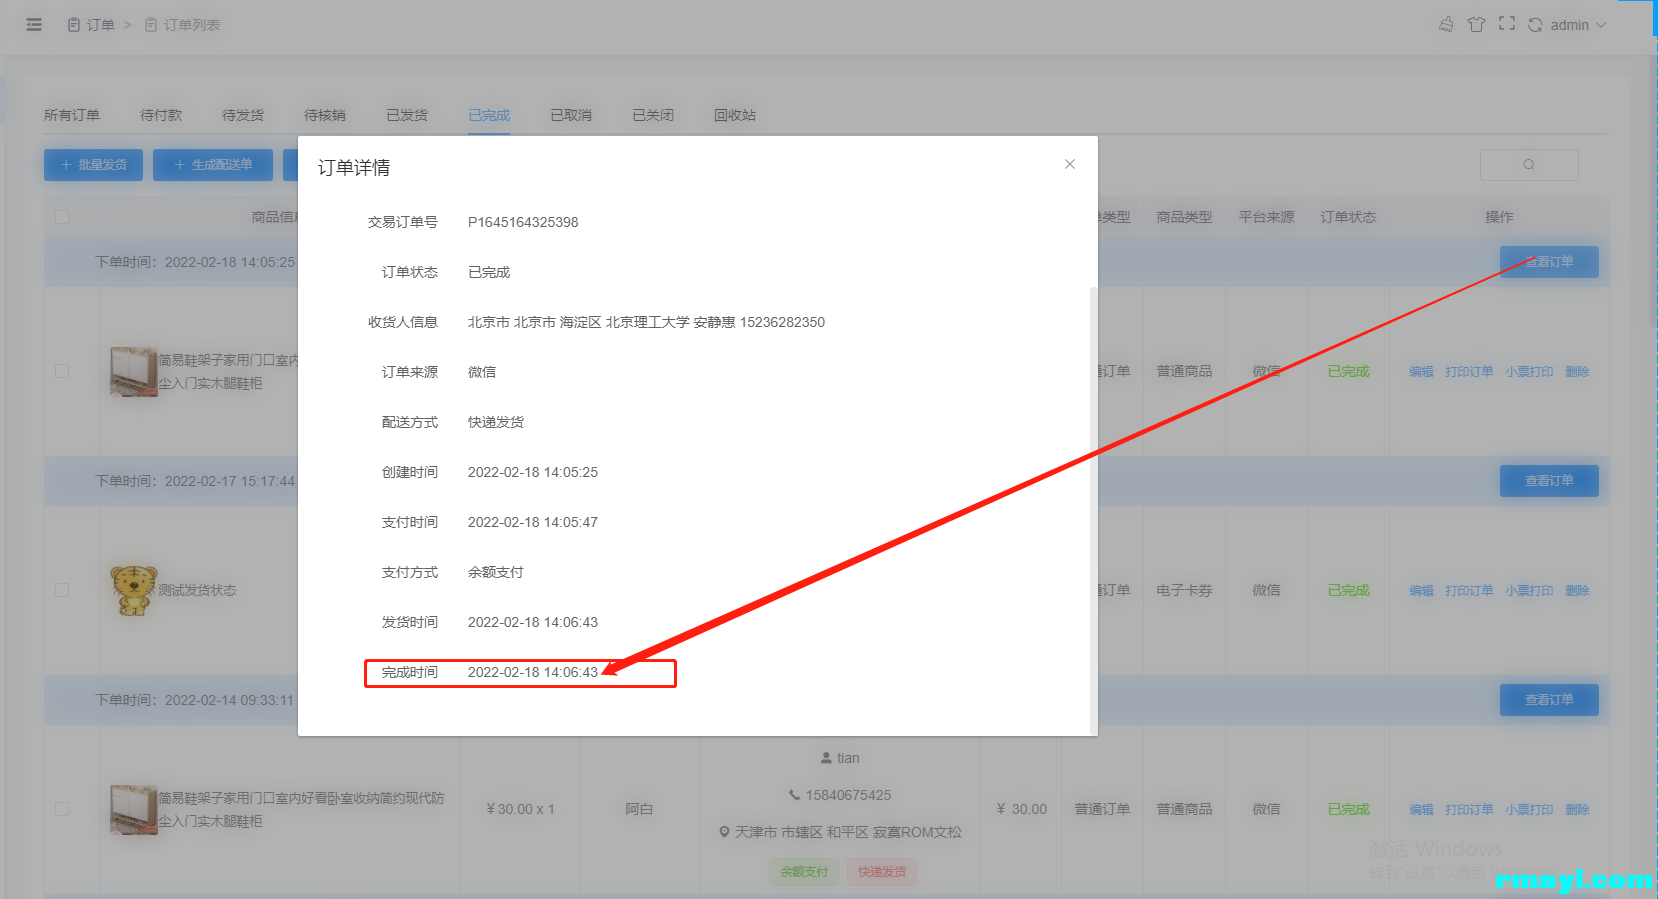
Task: Click the 支付时间 value 14:05:47
Action: click(533, 522)
